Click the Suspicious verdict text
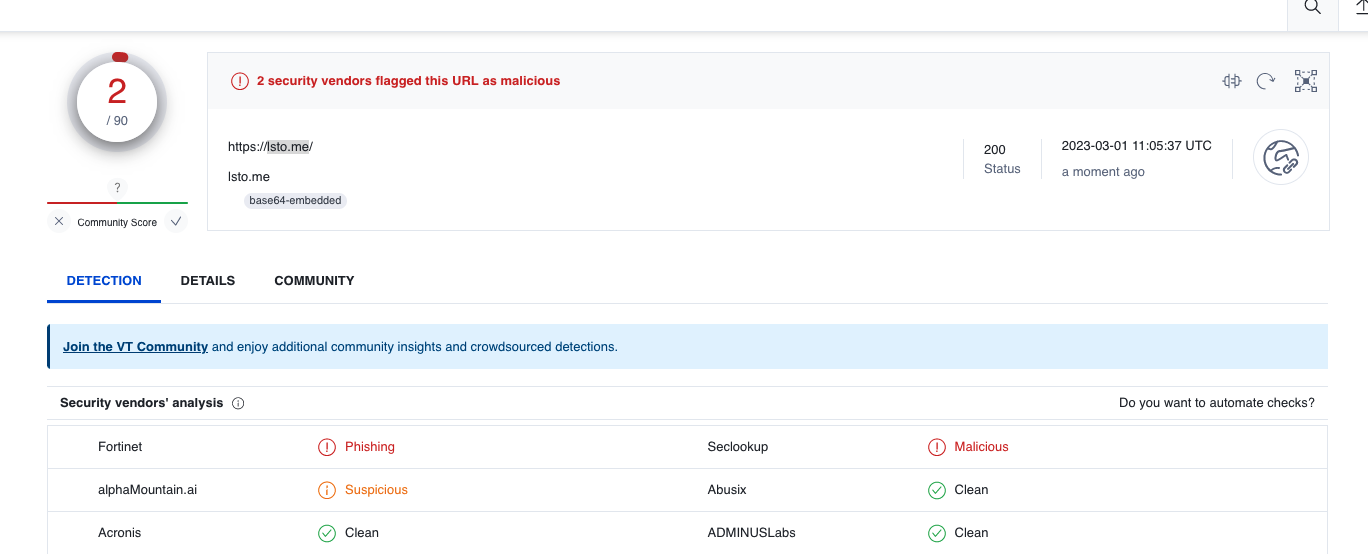The image size is (1368, 554). [x=377, y=490]
